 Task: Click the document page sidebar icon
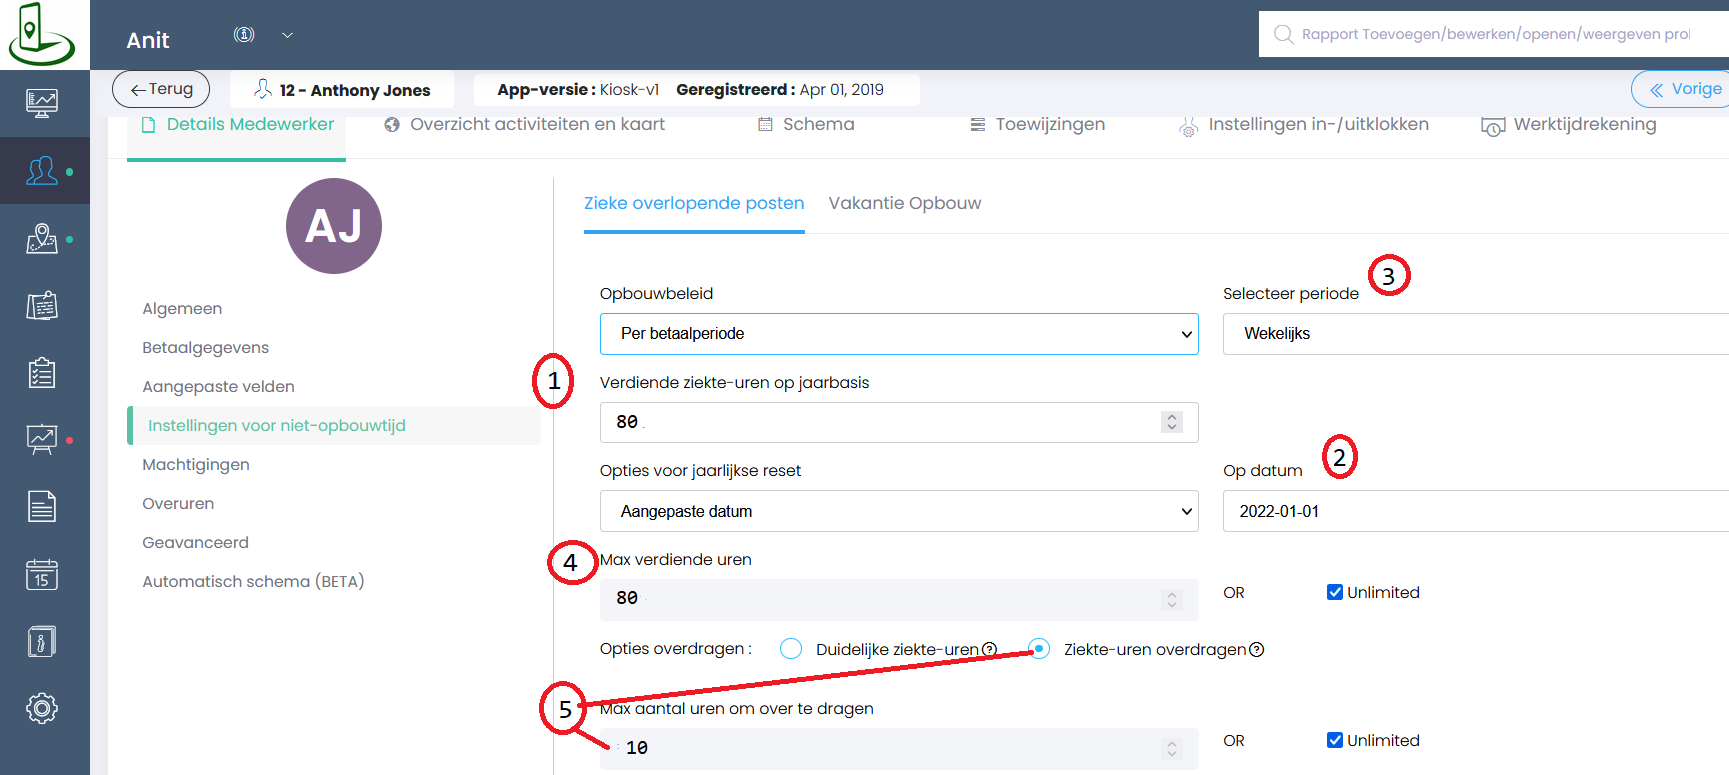[42, 507]
